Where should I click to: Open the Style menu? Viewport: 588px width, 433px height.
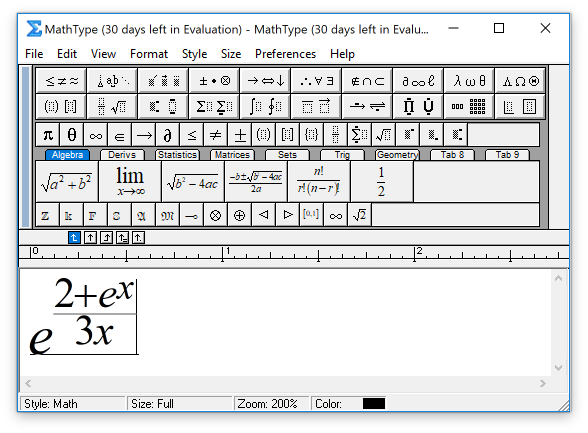coord(194,54)
